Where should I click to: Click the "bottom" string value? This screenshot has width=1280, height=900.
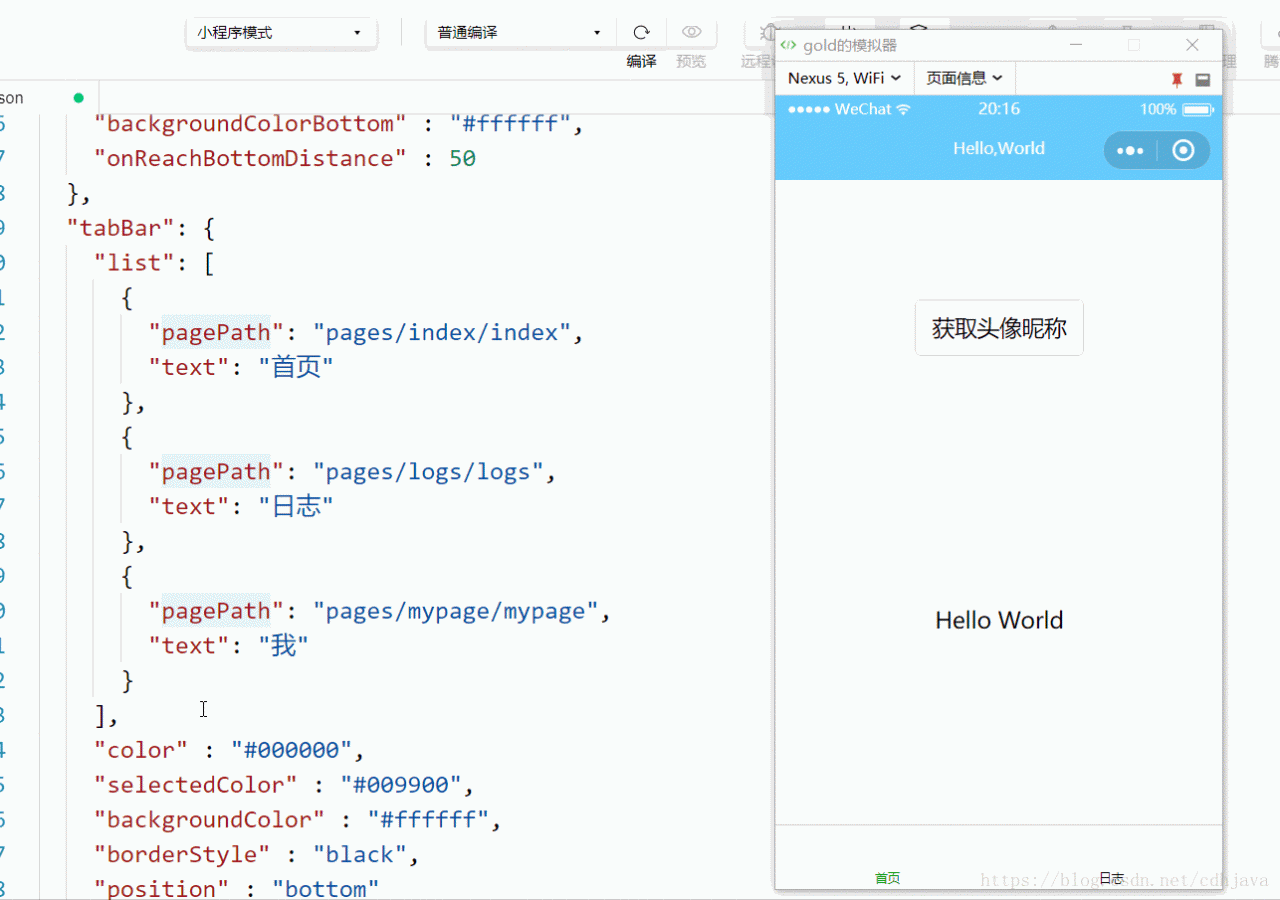[x=326, y=889]
